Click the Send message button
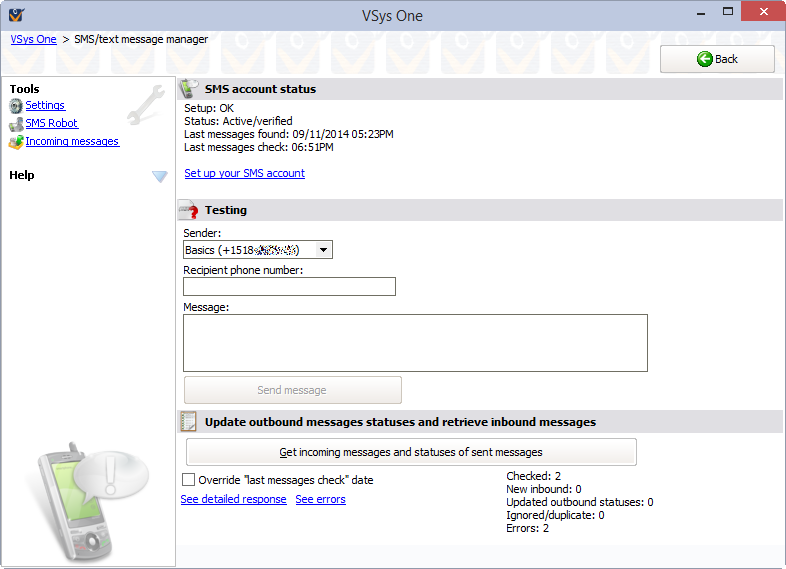 tap(293, 390)
